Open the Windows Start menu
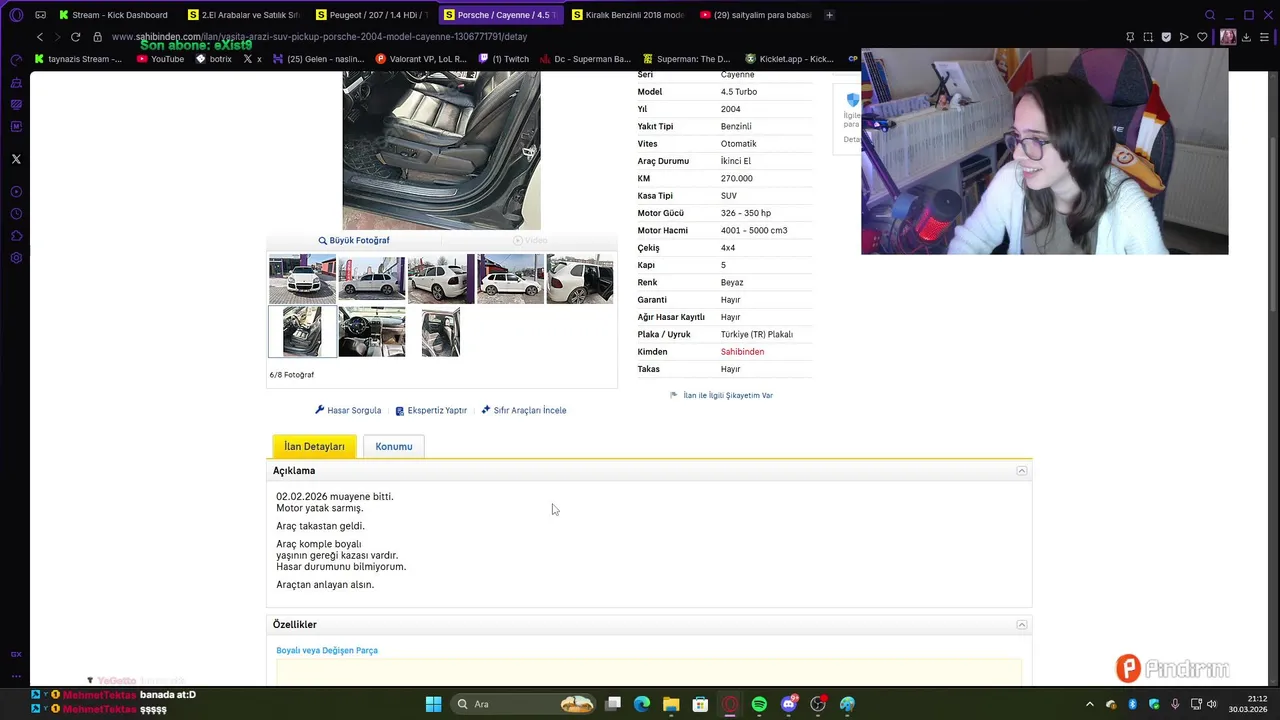1280x720 pixels. (433, 704)
